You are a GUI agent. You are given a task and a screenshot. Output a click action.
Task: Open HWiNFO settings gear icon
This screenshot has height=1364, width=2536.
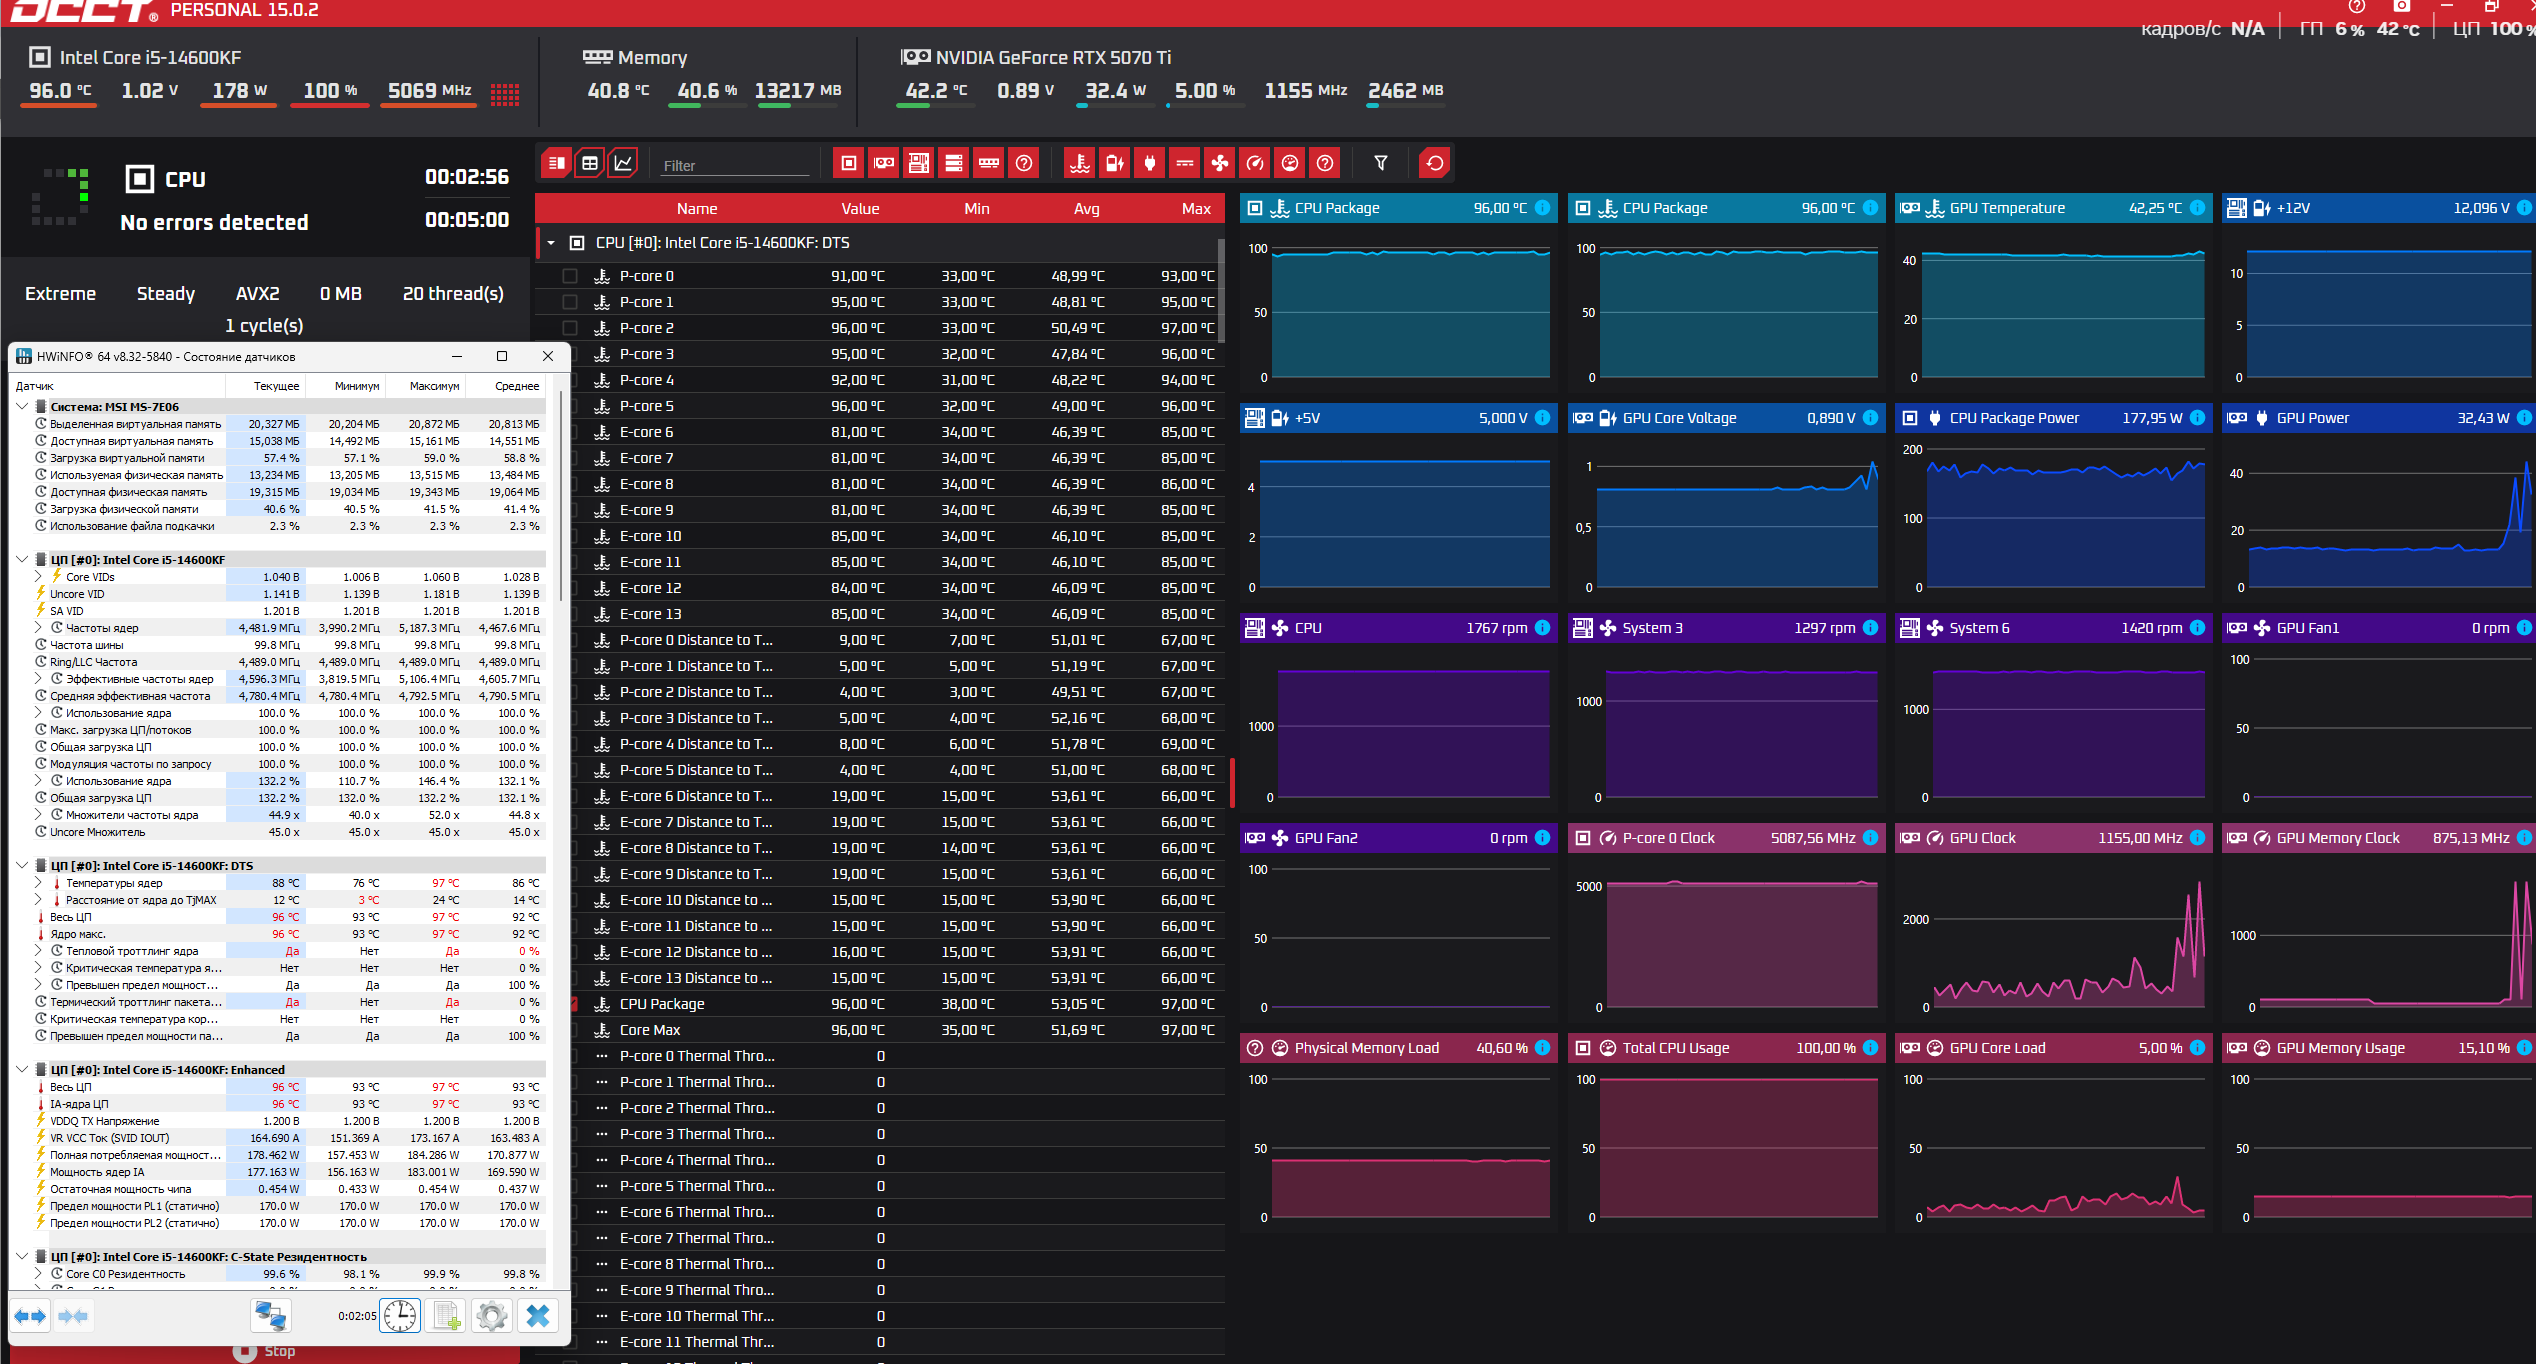(491, 1316)
